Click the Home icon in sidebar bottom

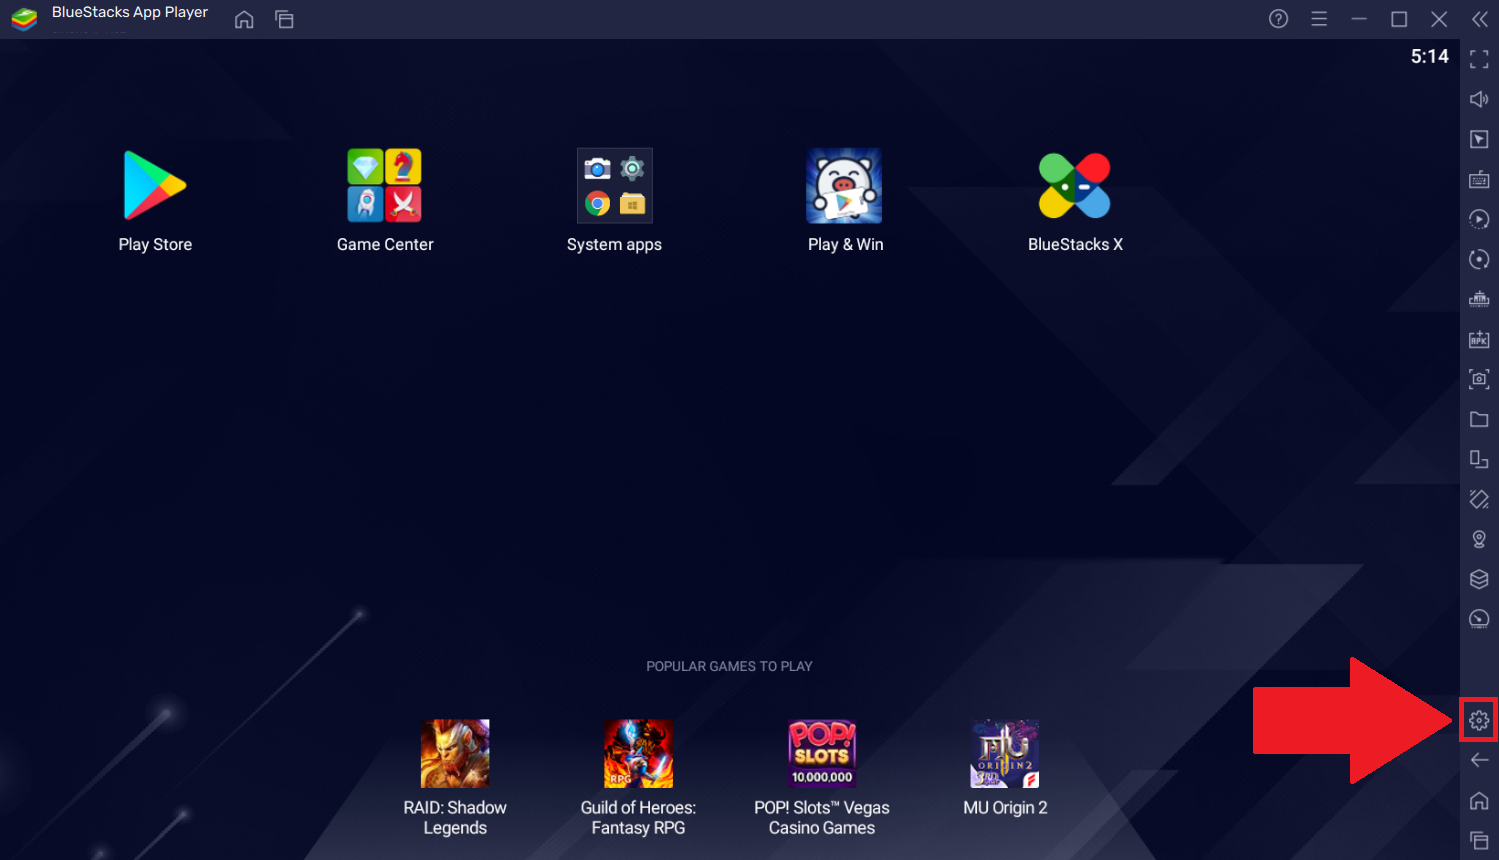[x=1479, y=801]
